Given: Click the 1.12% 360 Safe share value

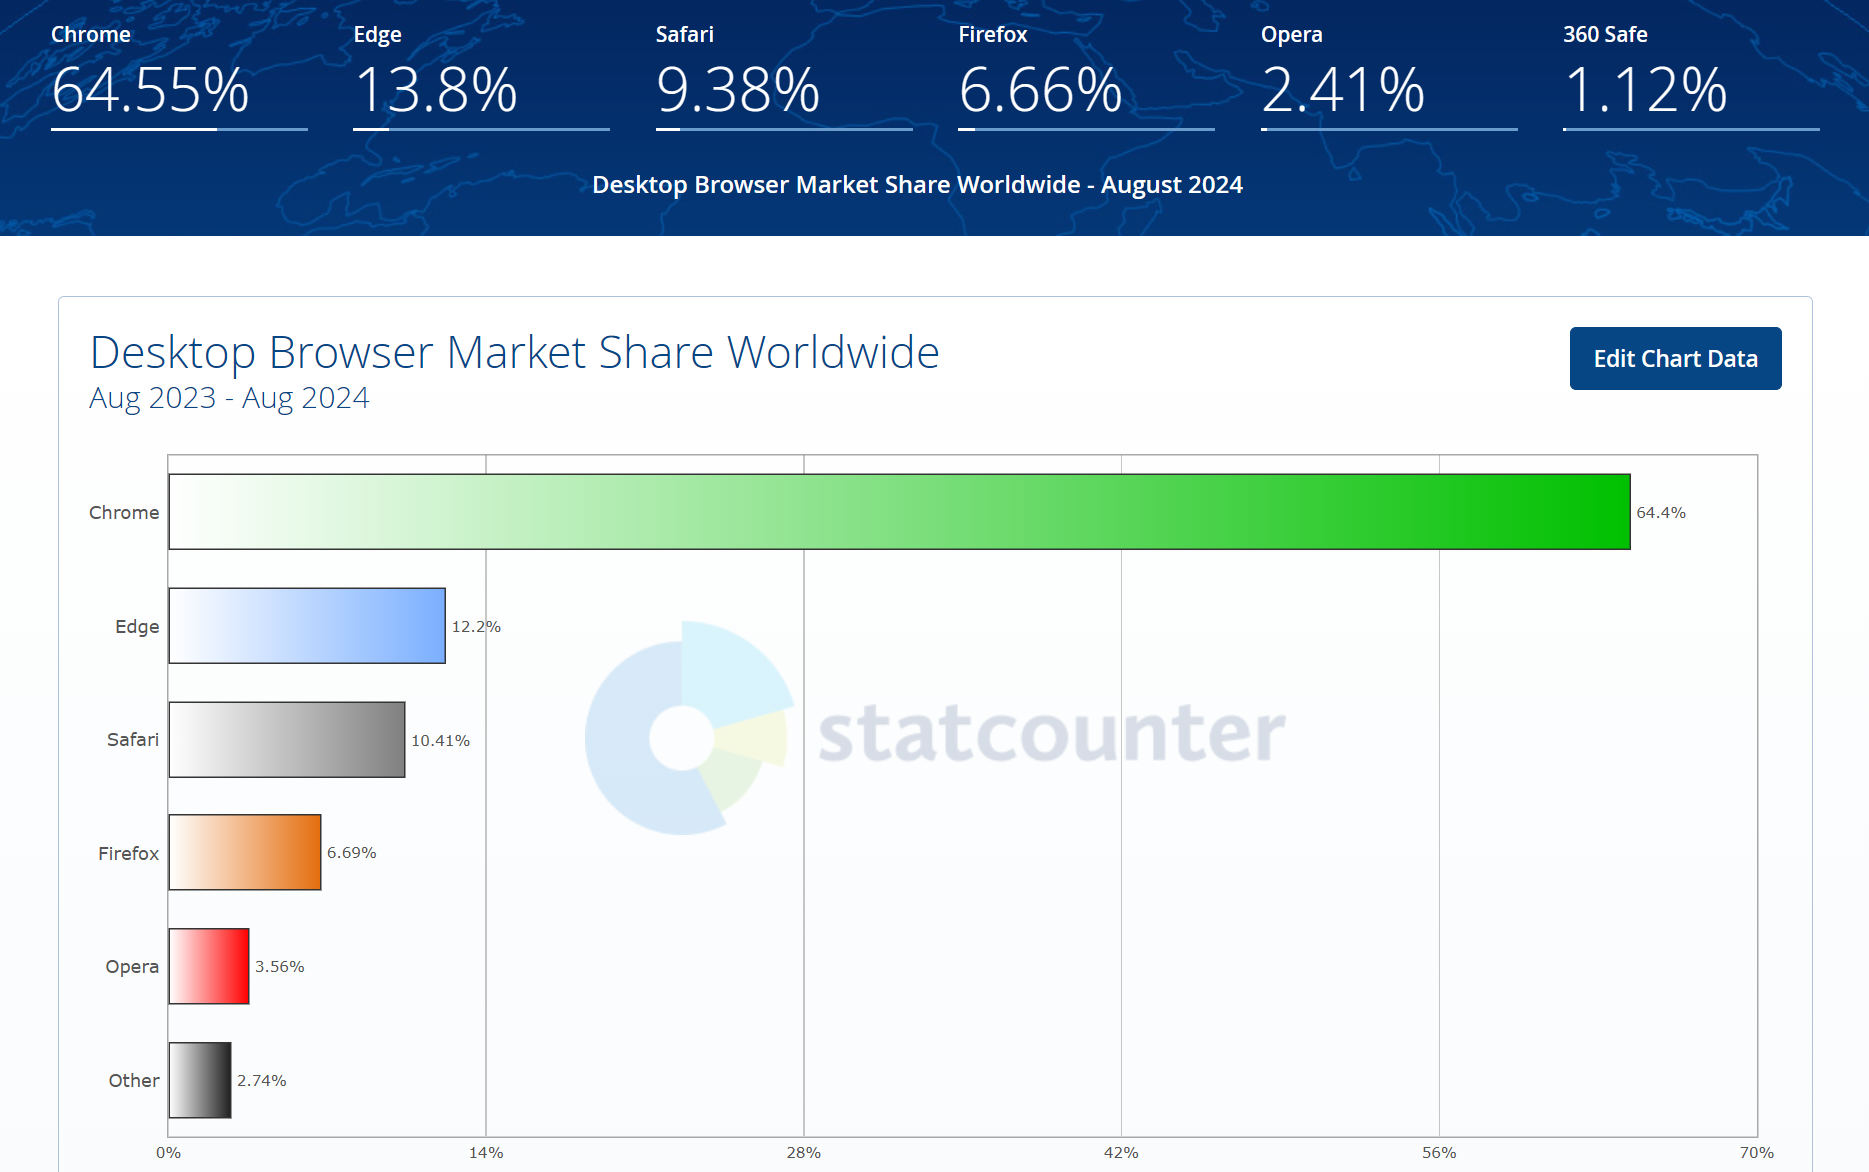Looking at the screenshot, I should coord(1645,90).
